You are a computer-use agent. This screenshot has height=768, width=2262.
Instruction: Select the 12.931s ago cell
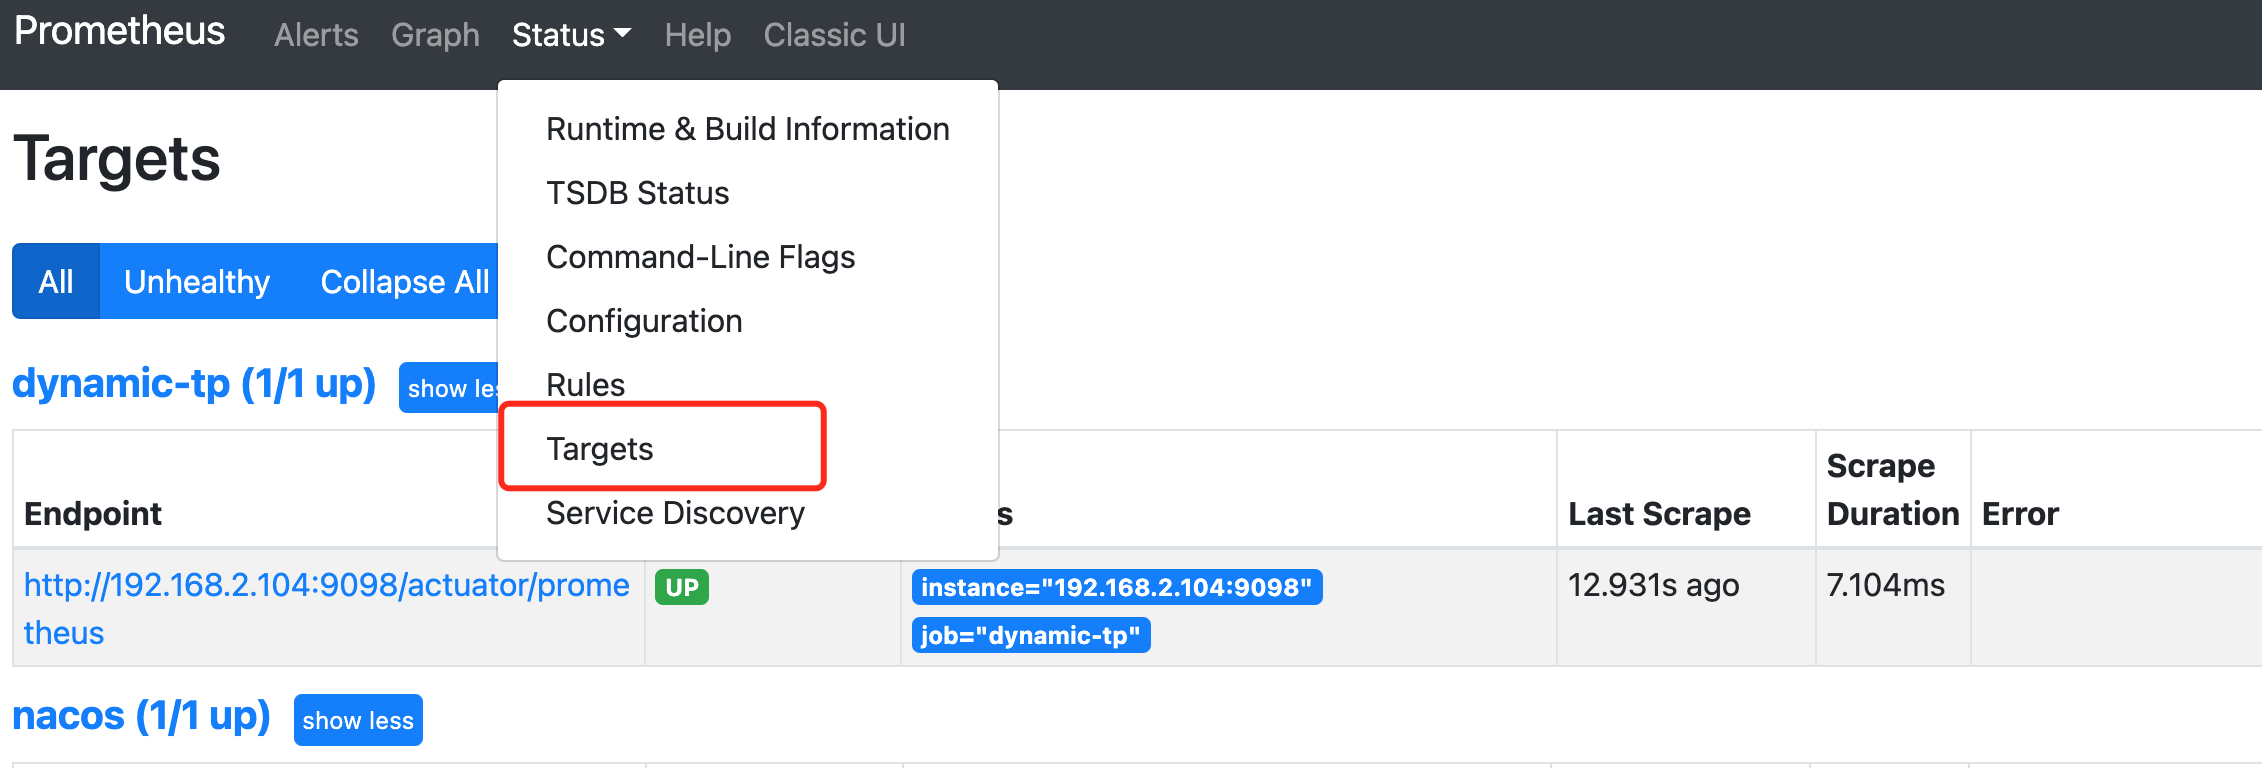point(1686,607)
